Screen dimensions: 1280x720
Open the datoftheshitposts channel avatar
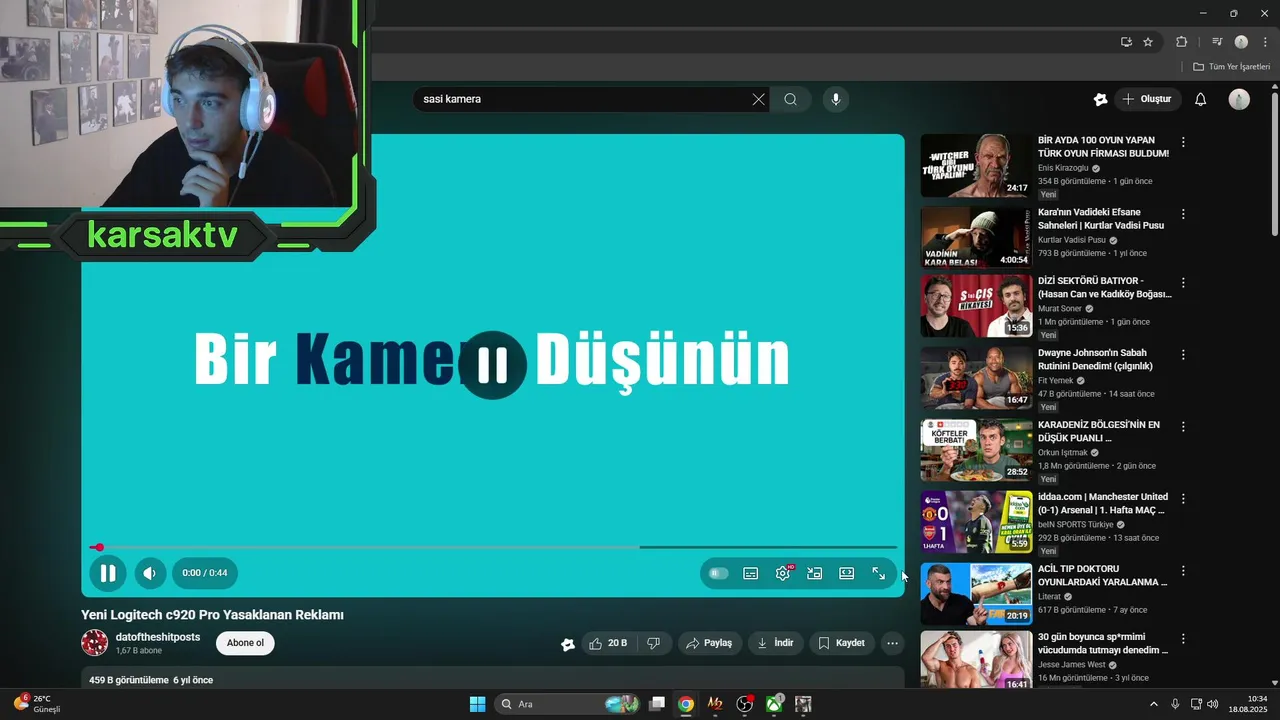95,643
